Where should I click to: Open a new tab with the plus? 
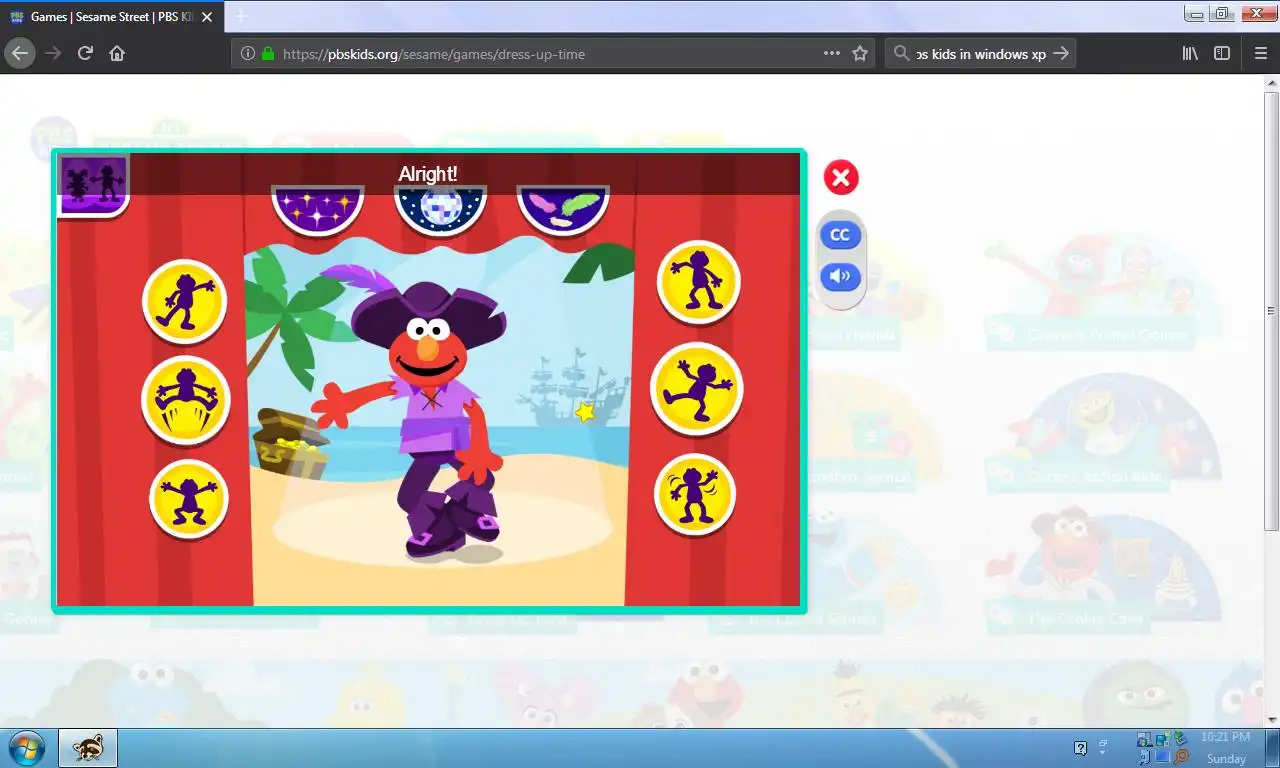click(240, 16)
